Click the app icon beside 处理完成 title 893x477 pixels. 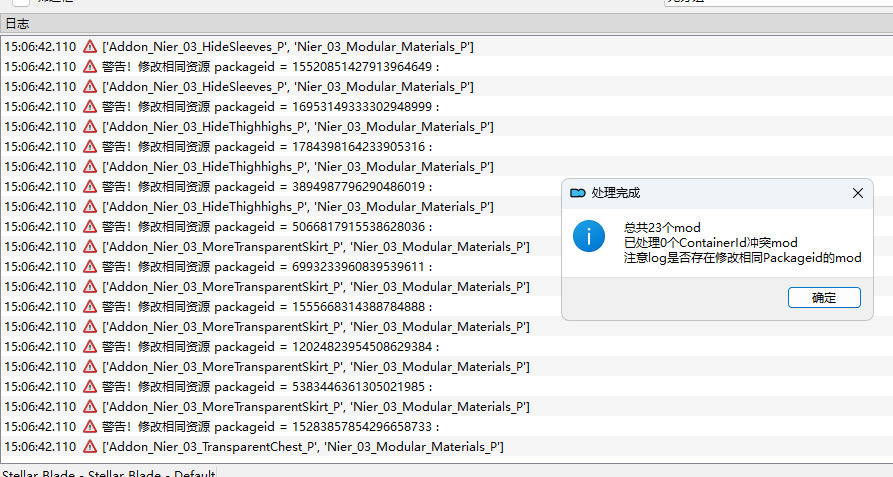click(577, 193)
